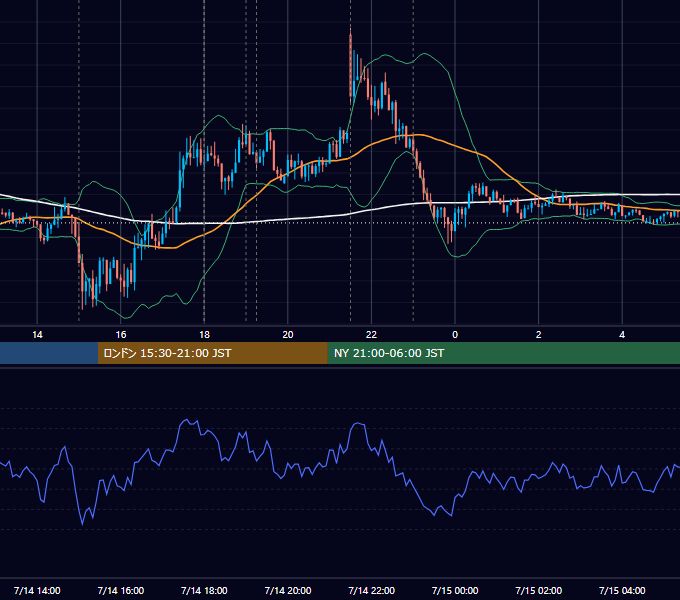Image resolution: width=680 pixels, height=600 pixels.
Task: Click the 7/15 02:00 time label
Action: (x=539, y=590)
